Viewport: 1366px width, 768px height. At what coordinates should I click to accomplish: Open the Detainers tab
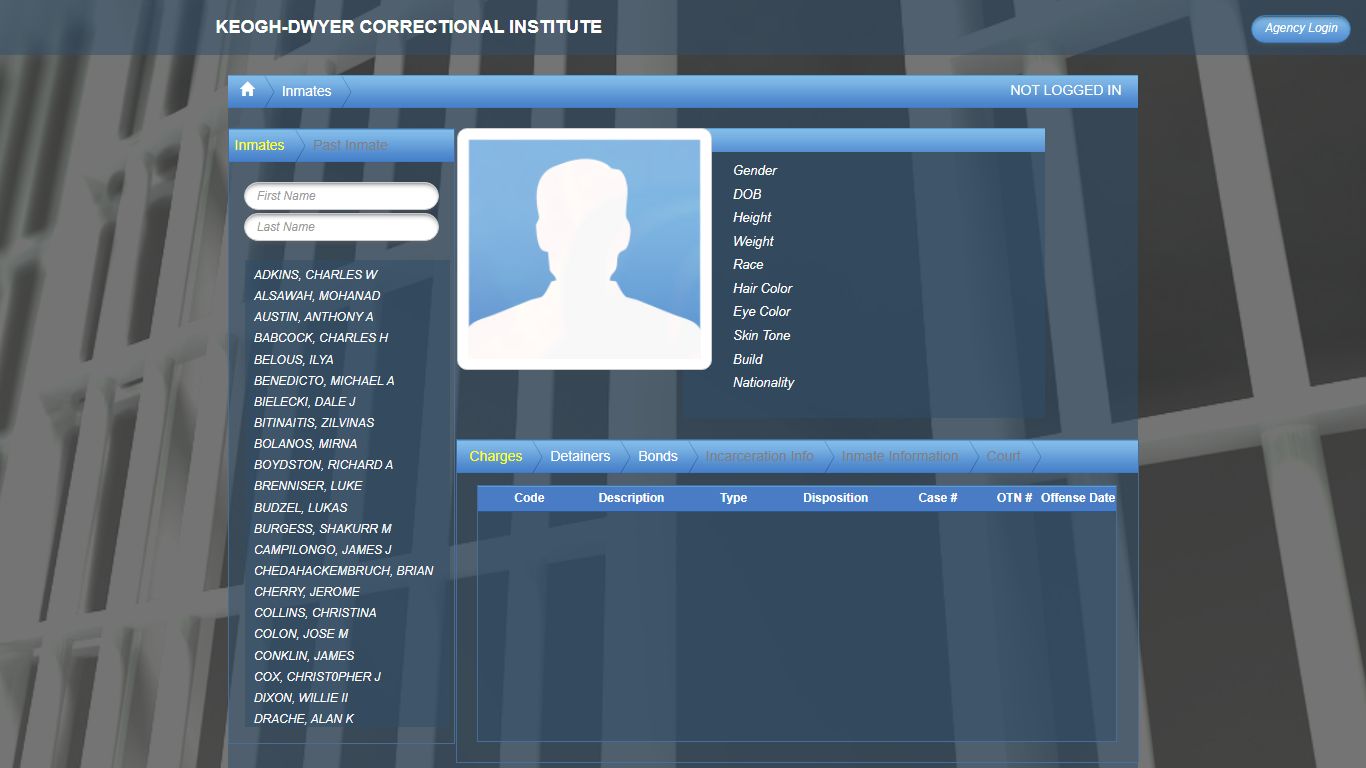pos(579,456)
